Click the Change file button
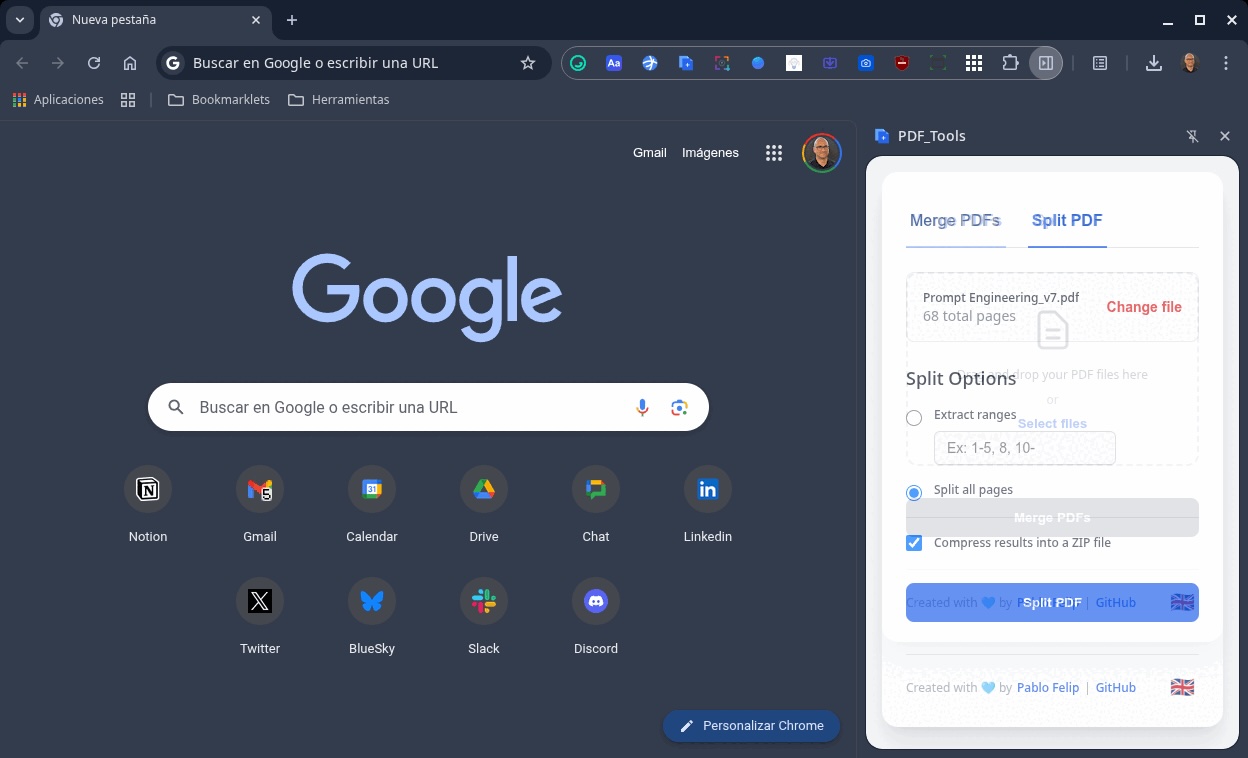This screenshot has height=758, width=1248. coord(1143,307)
